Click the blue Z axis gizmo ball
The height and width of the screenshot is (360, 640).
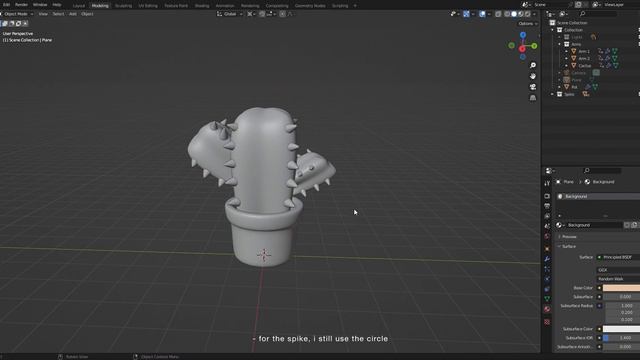pos(523,36)
